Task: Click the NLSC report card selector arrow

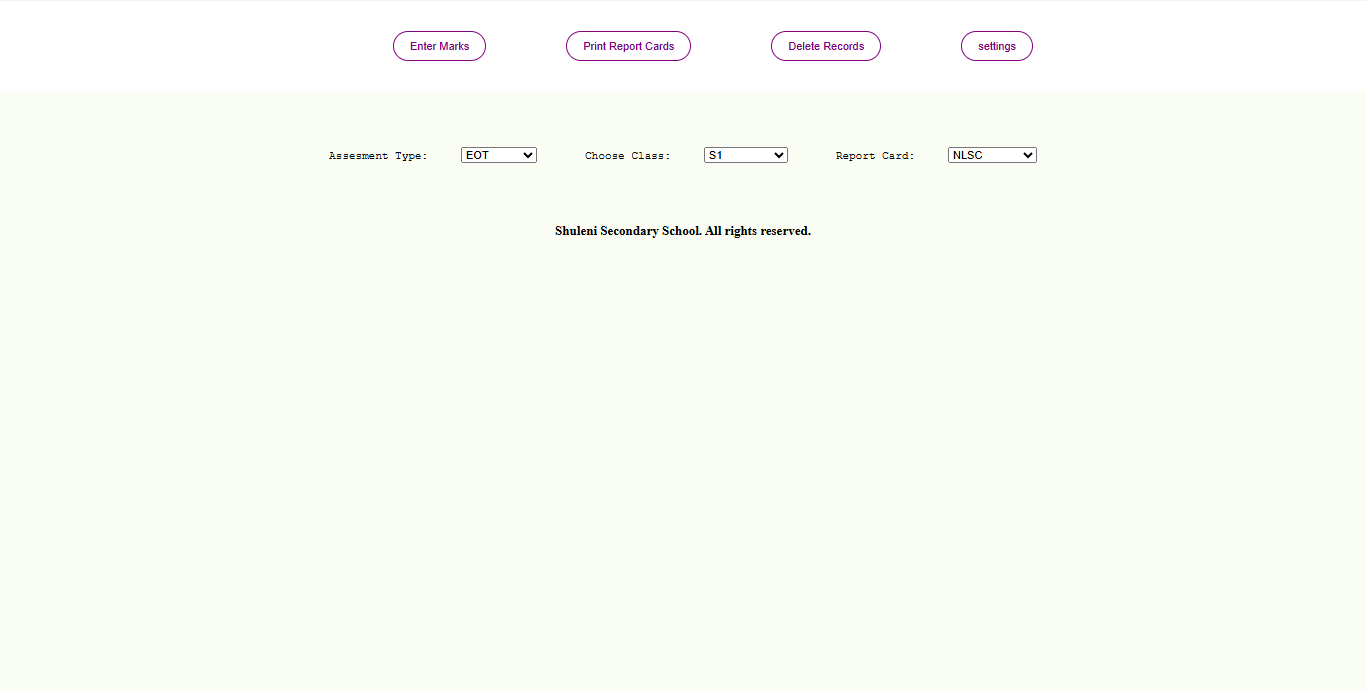Action: 1028,155
